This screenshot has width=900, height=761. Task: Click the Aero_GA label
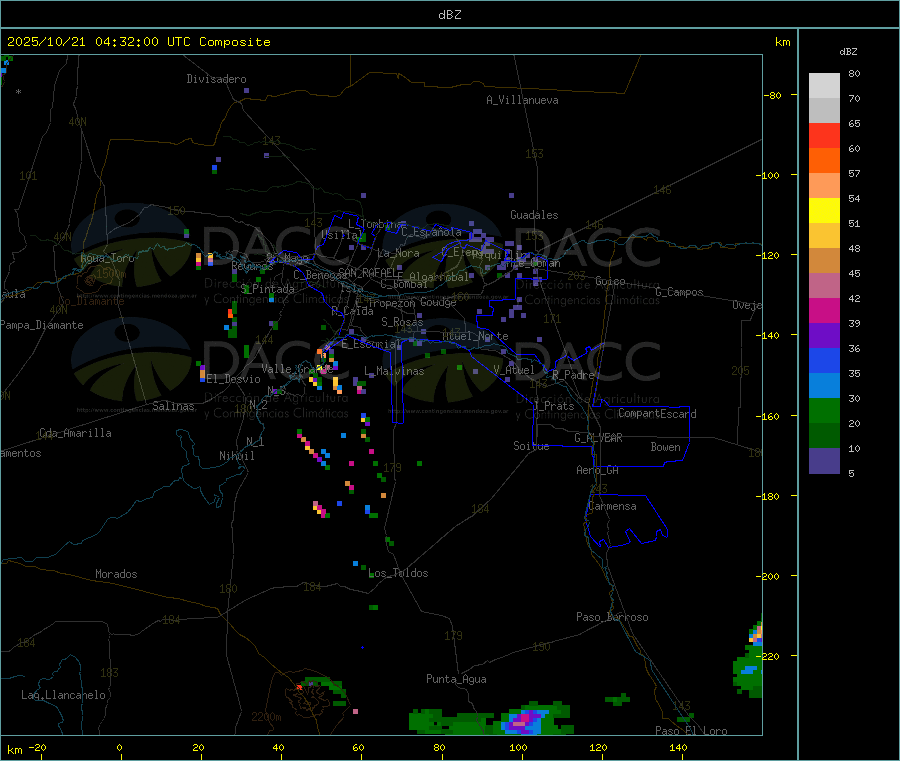[x=598, y=470]
